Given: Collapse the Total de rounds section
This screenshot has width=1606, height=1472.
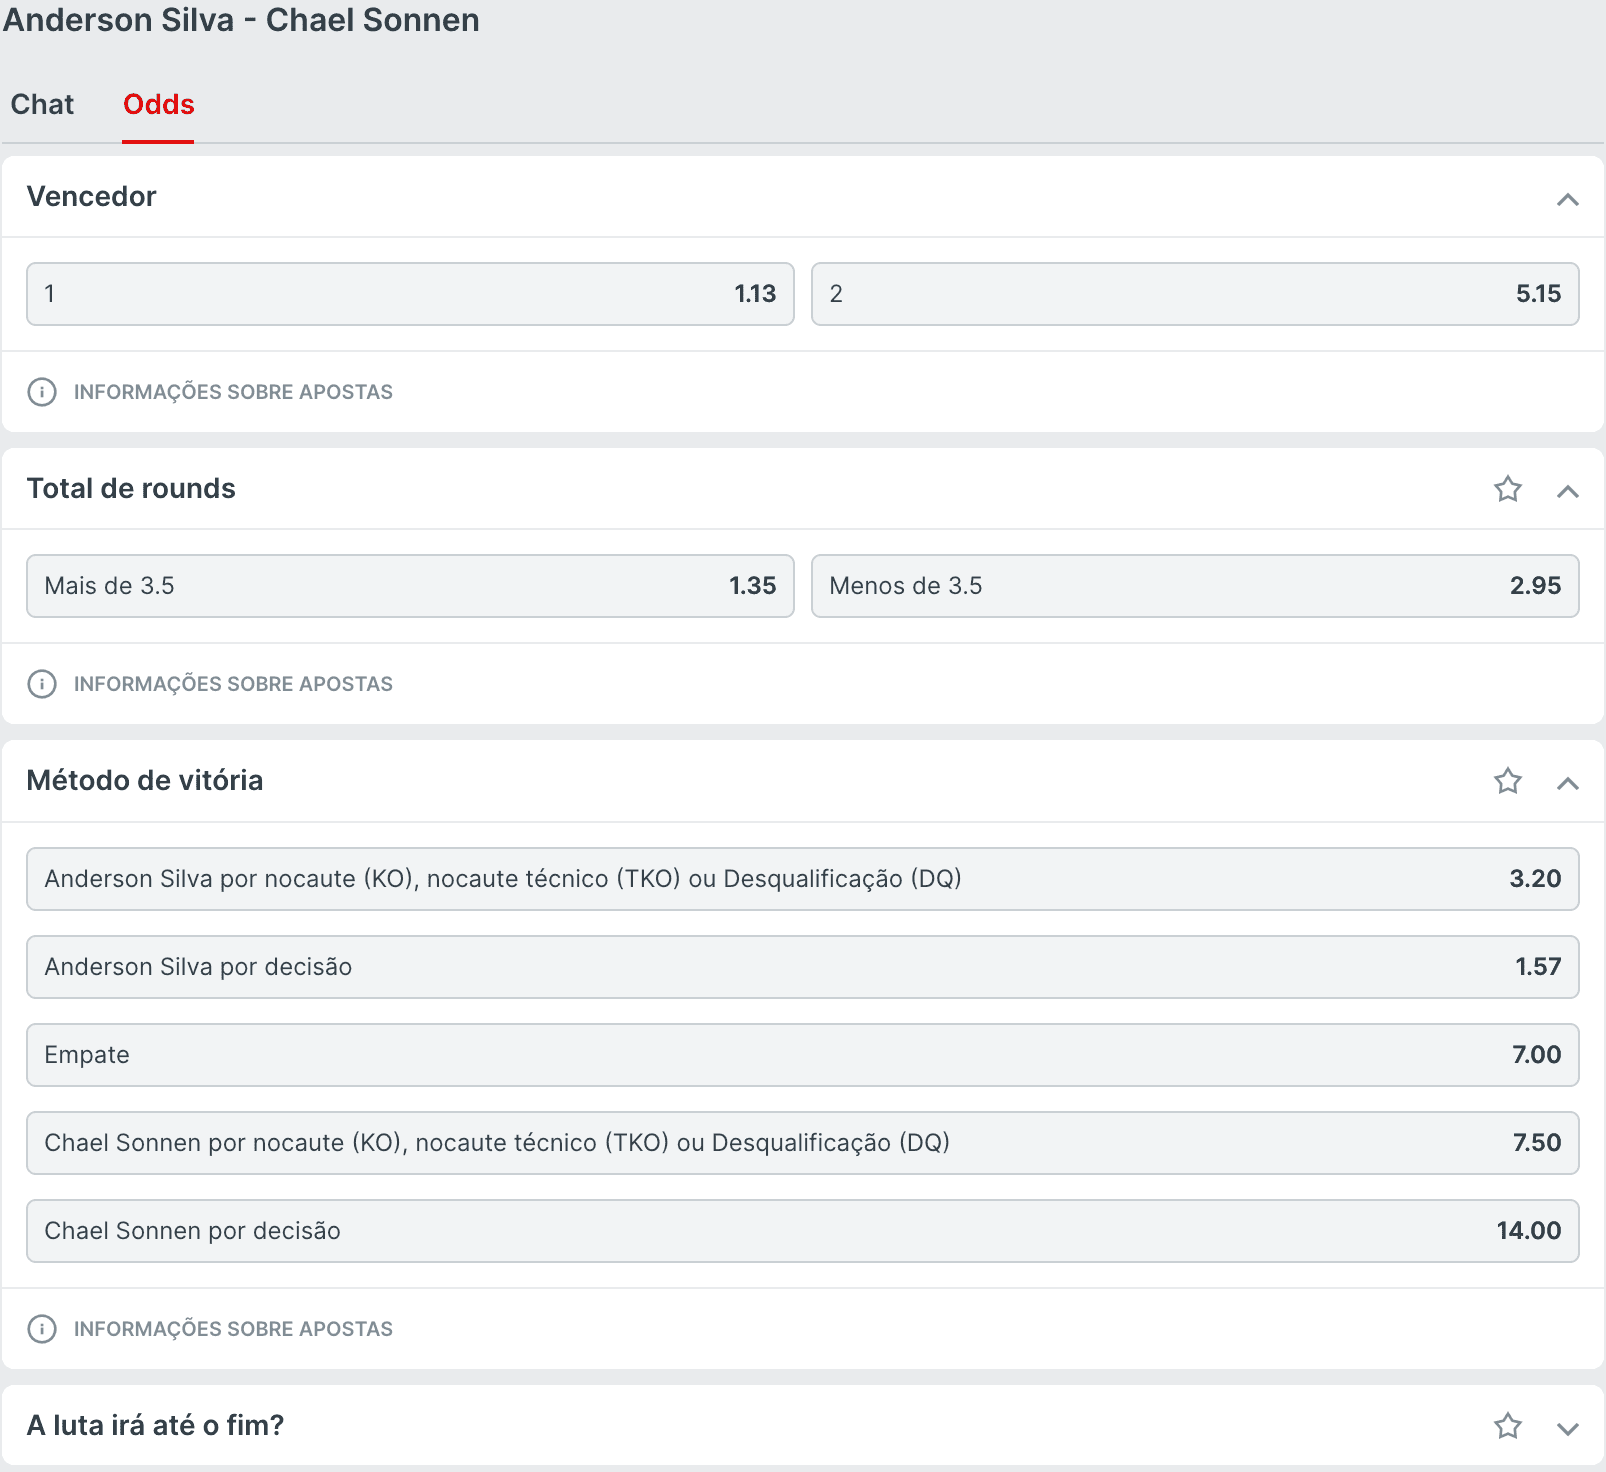Looking at the screenshot, I should pos(1567,491).
